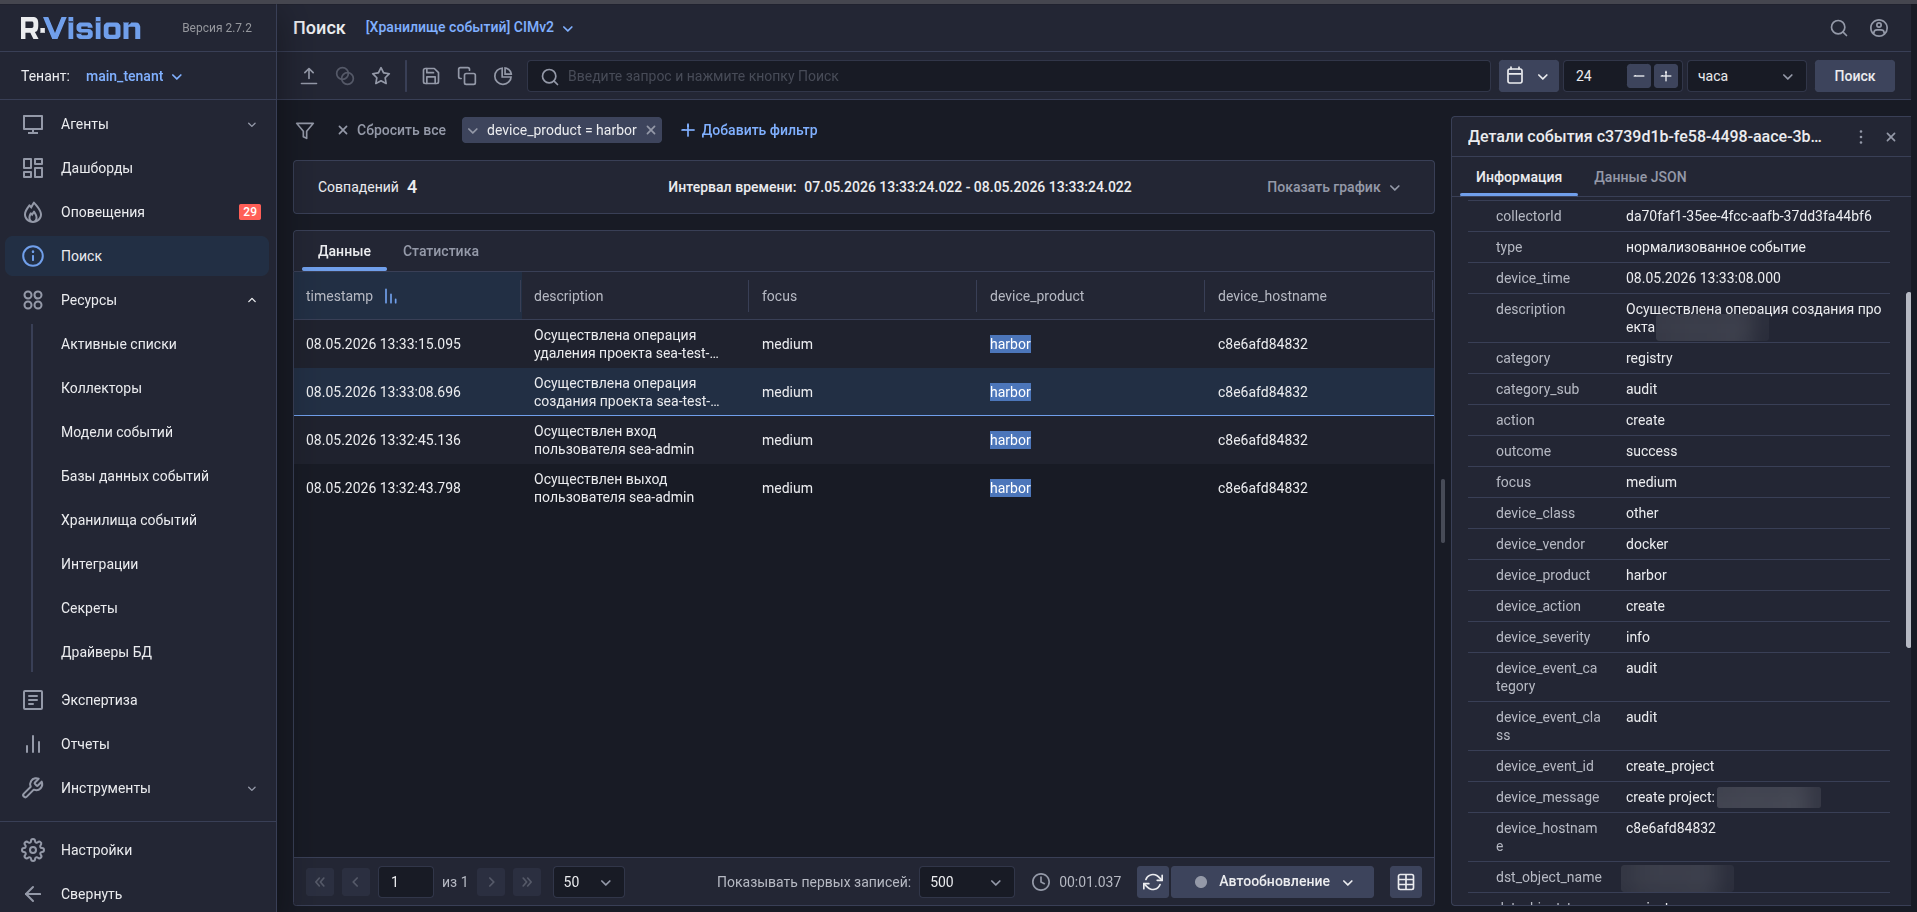The image size is (1917, 912).
Task: Click the page number input field
Action: (405, 882)
